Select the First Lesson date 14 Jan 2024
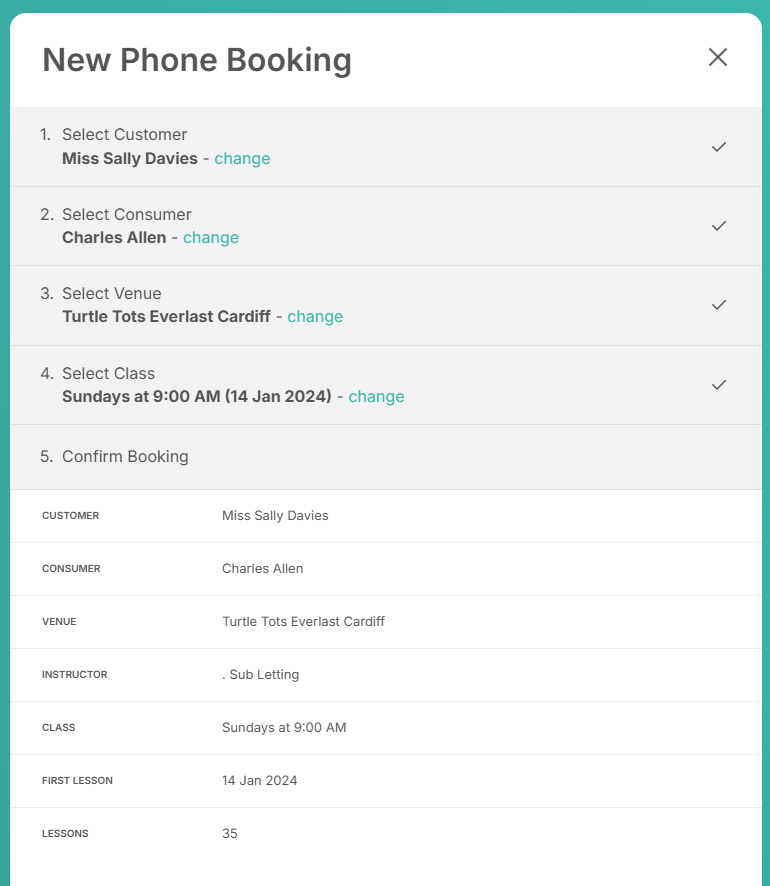Screen dimensions: 770x886 (x=259, y=780)
